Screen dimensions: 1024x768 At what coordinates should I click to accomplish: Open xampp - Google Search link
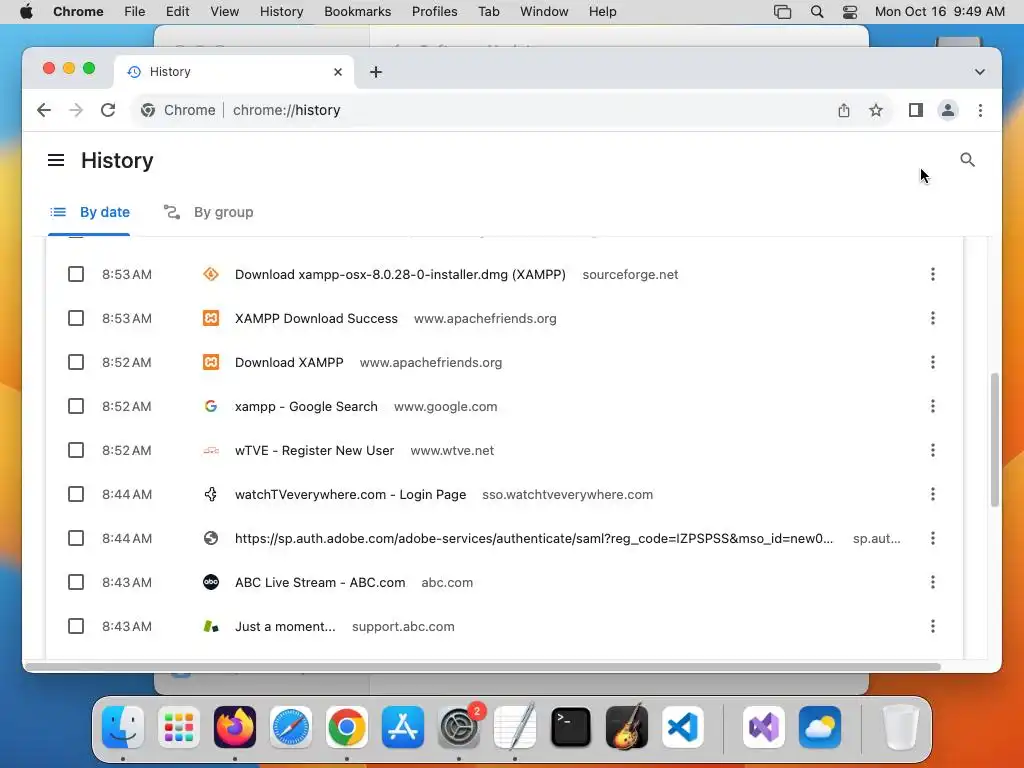[x=306, y=406]
